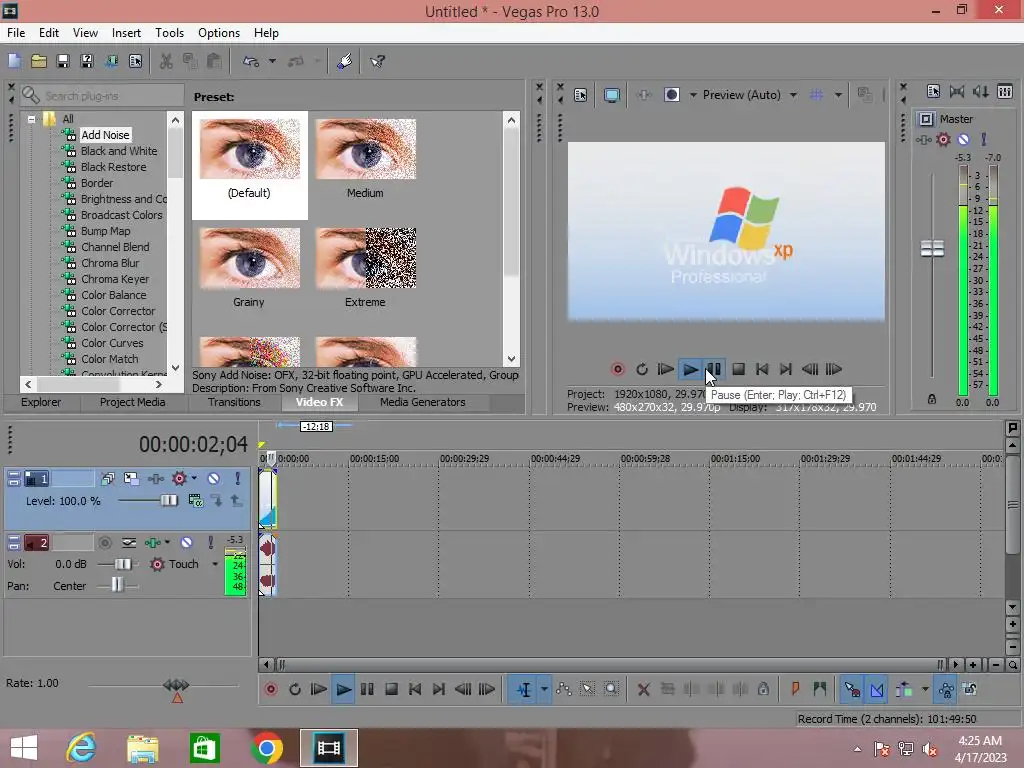1024x768 pixels.
Task: Open the Edit tool dropdown arrow
Action: pos(544,690)
